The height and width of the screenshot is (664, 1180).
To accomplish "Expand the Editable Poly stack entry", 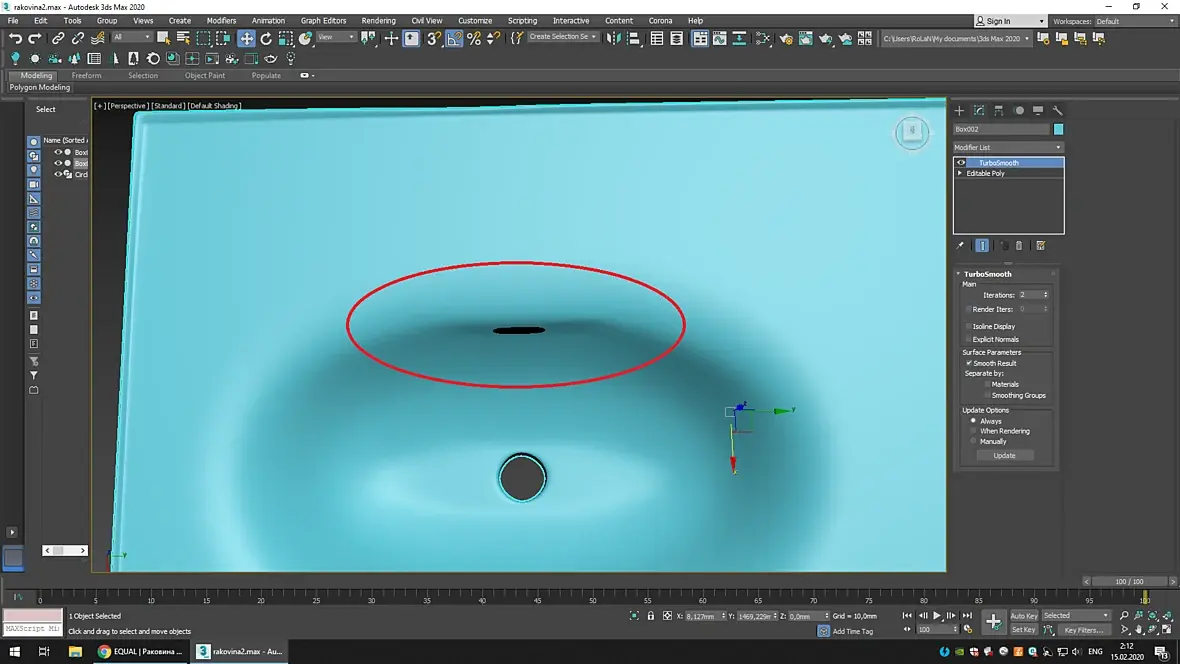I will coord(960,173).
